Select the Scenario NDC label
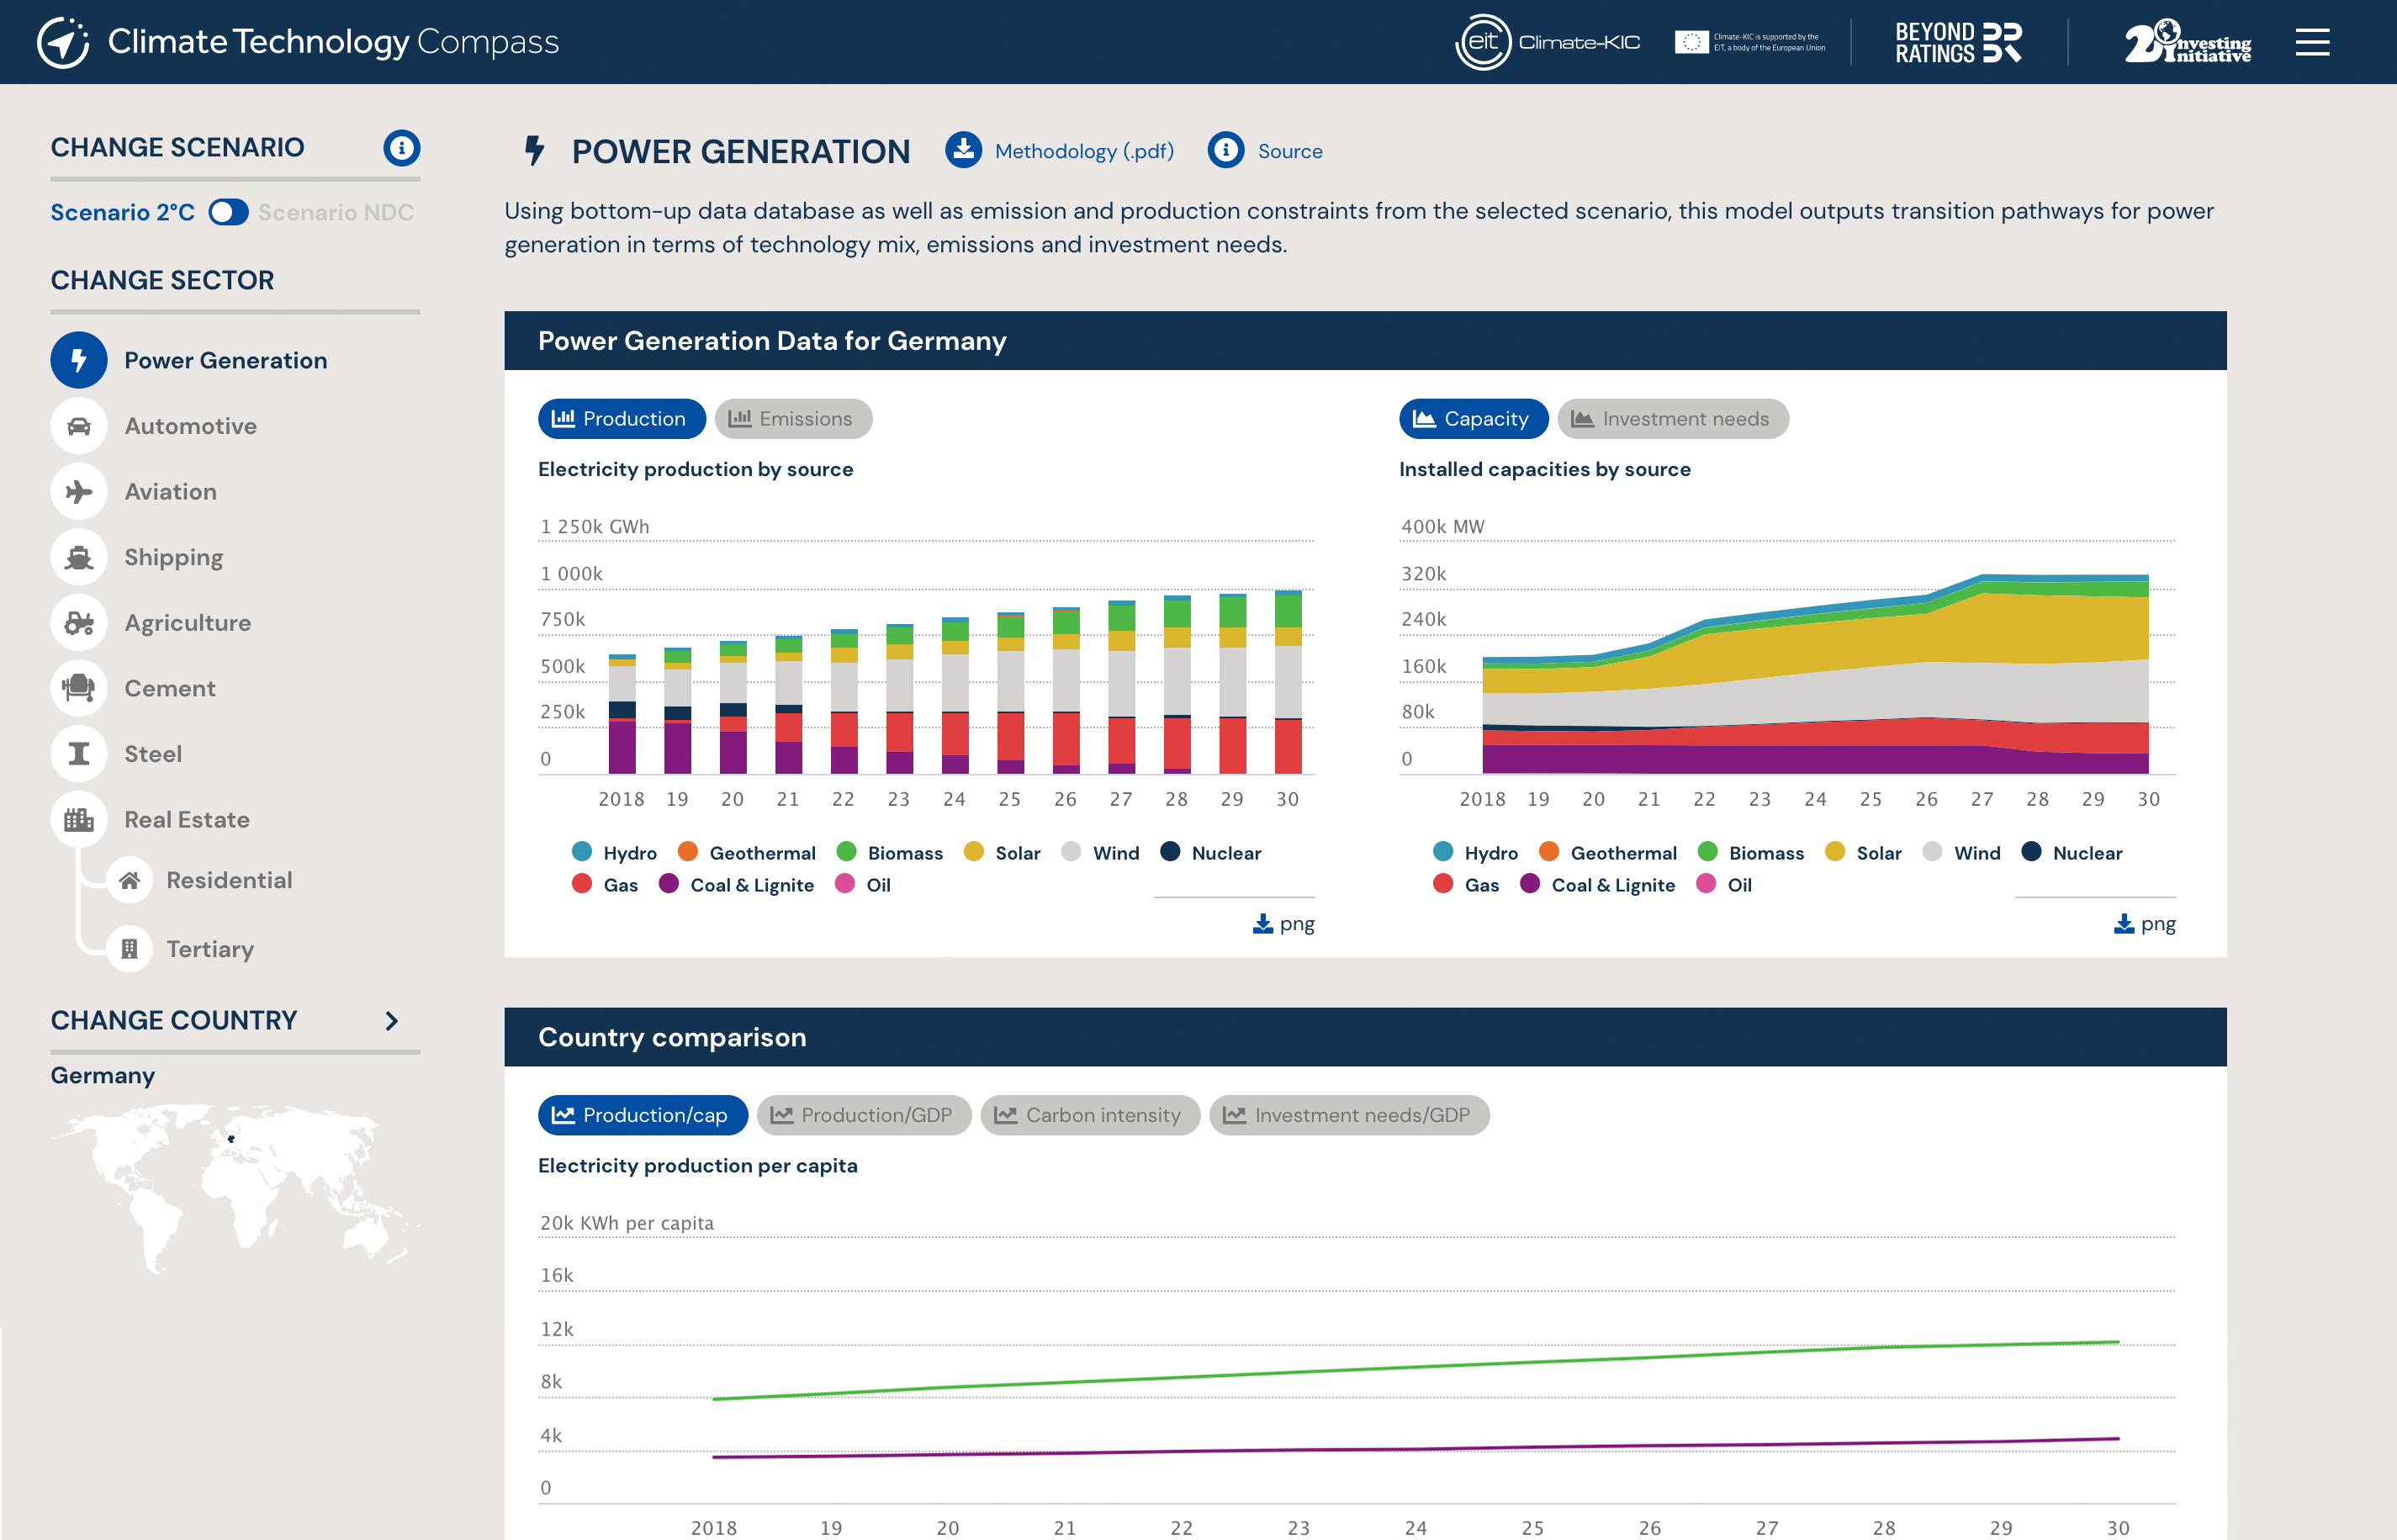Image resolution: width=2397 pixels, height=1540 pixels. click(336, 212)
